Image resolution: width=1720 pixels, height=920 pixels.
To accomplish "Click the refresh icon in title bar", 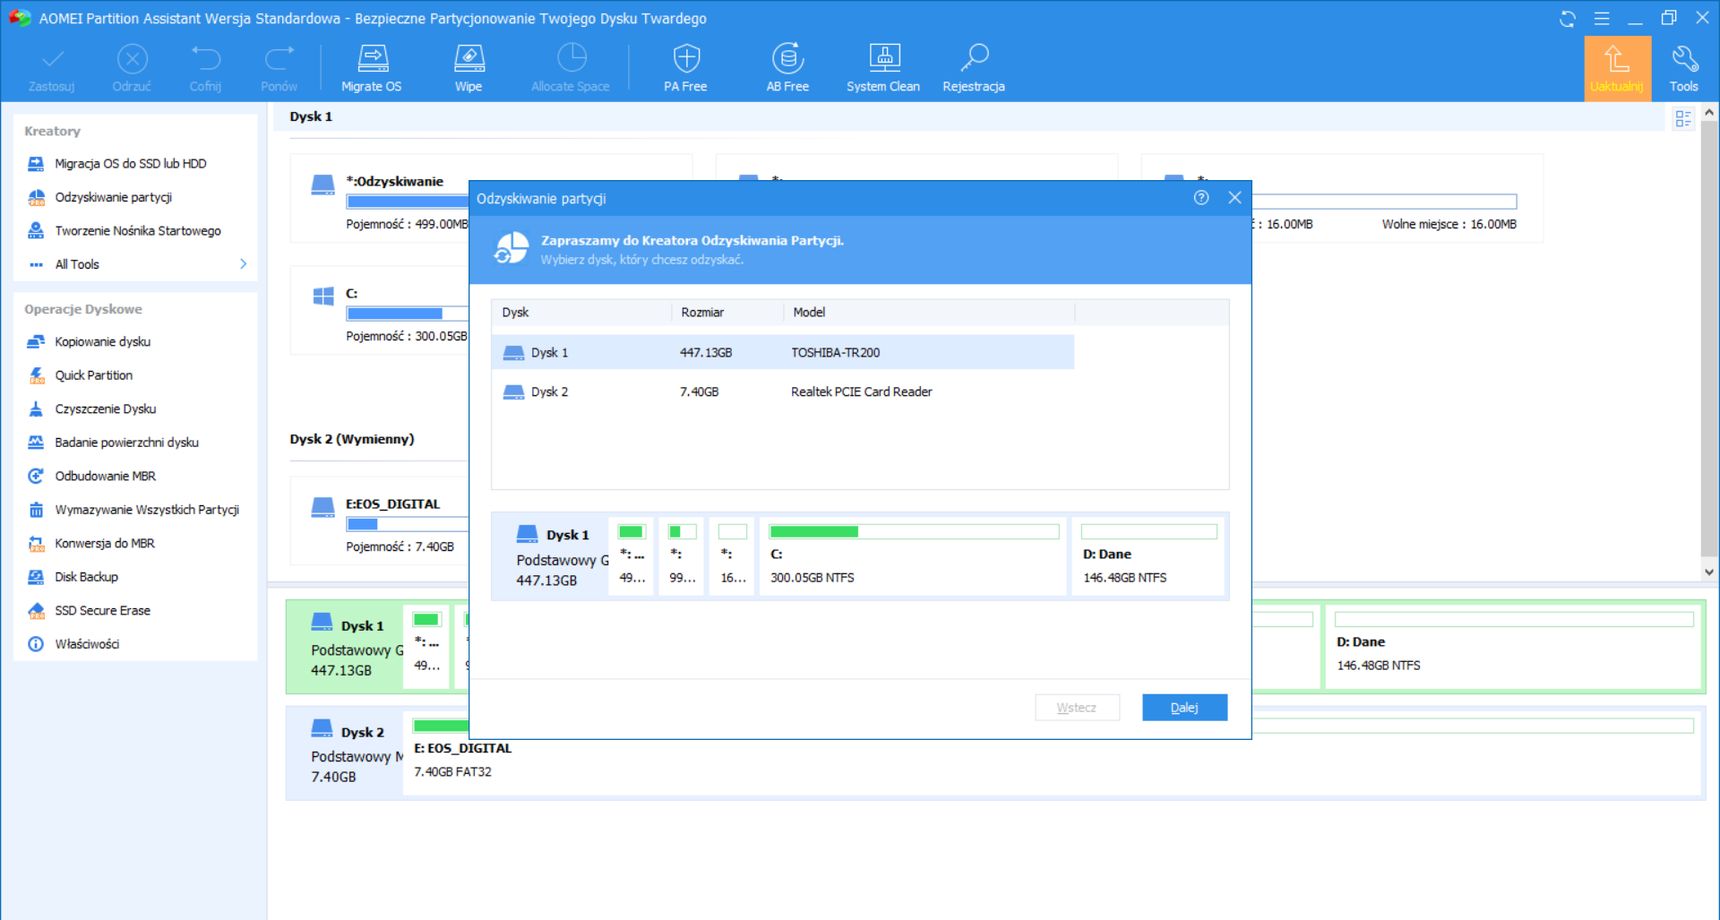I will tap(1567, 18).
